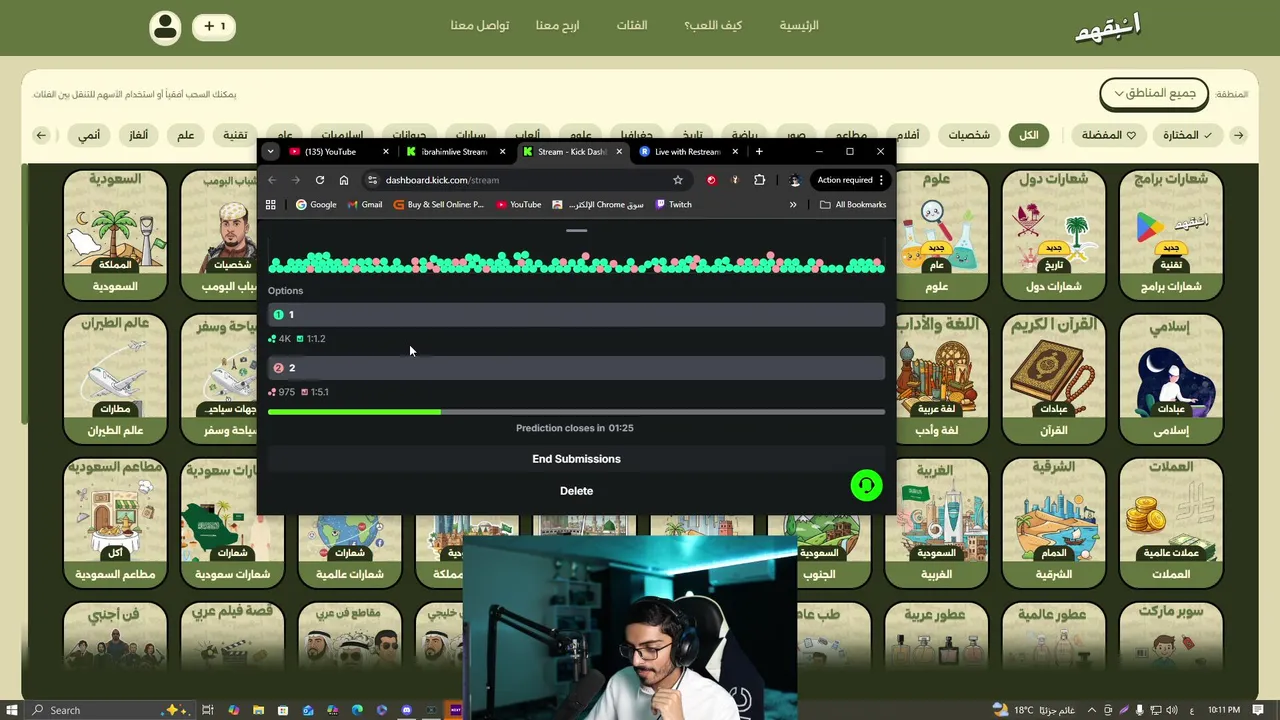Expand the hidden bookmarks chevron

tap(793, 204)
